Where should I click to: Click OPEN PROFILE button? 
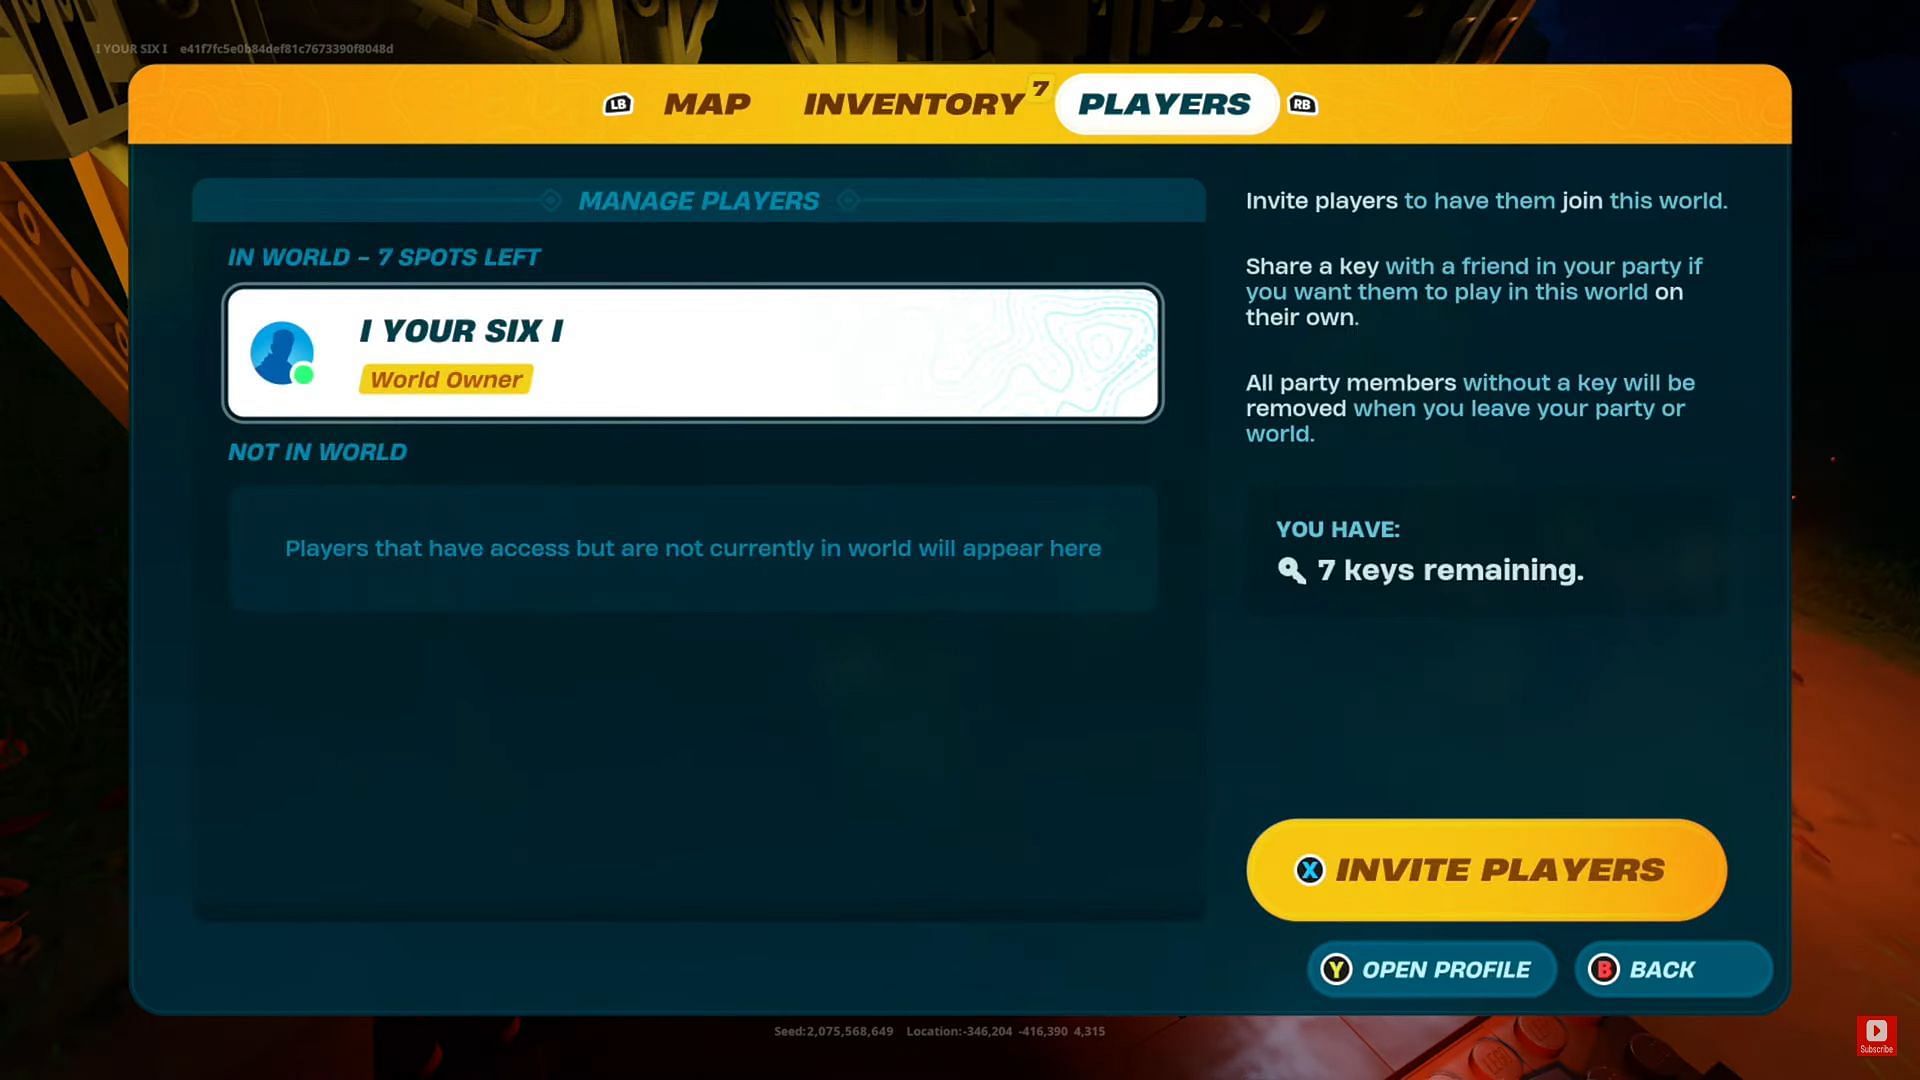(1429, 969)
